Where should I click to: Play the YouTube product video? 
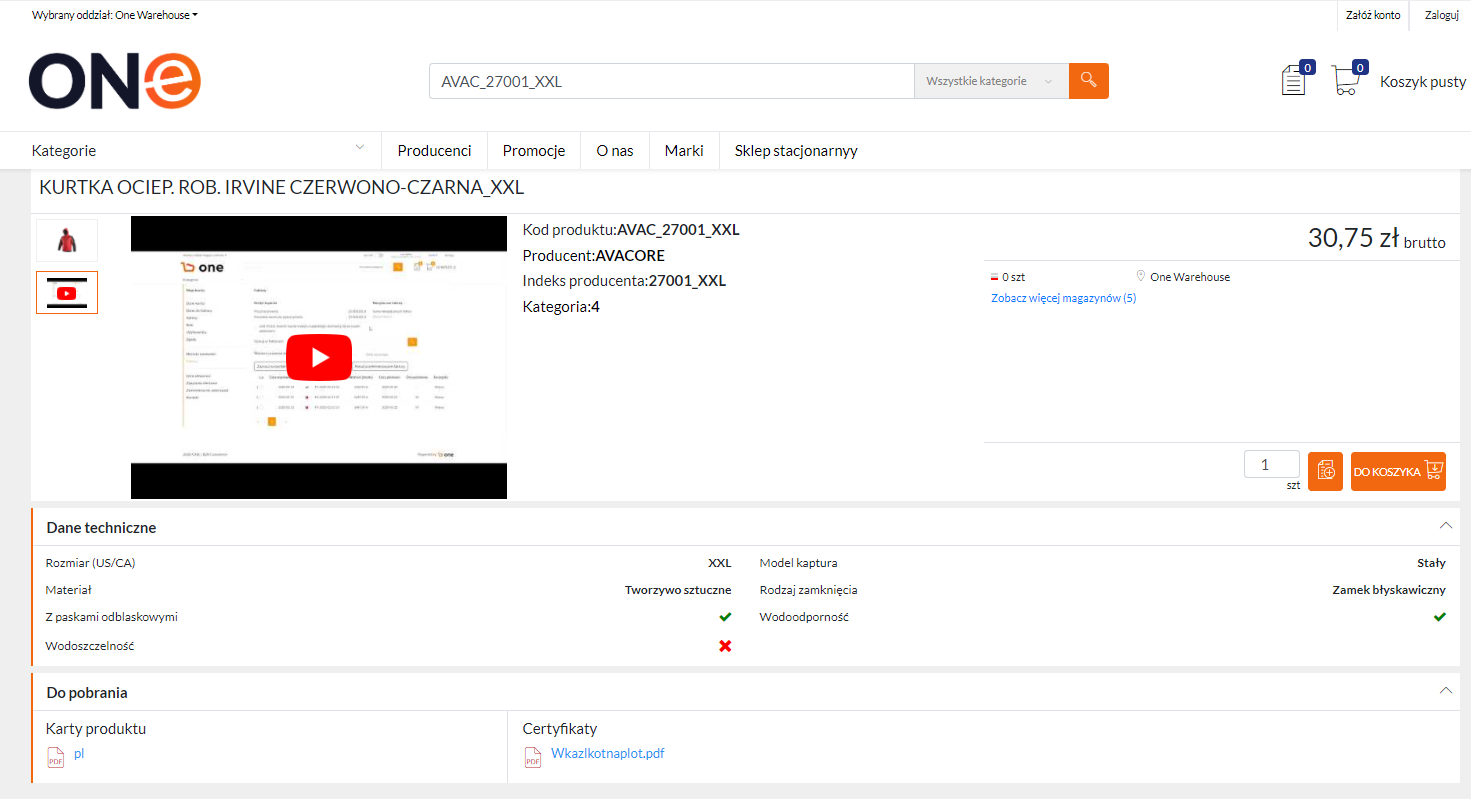click(319, 357)
